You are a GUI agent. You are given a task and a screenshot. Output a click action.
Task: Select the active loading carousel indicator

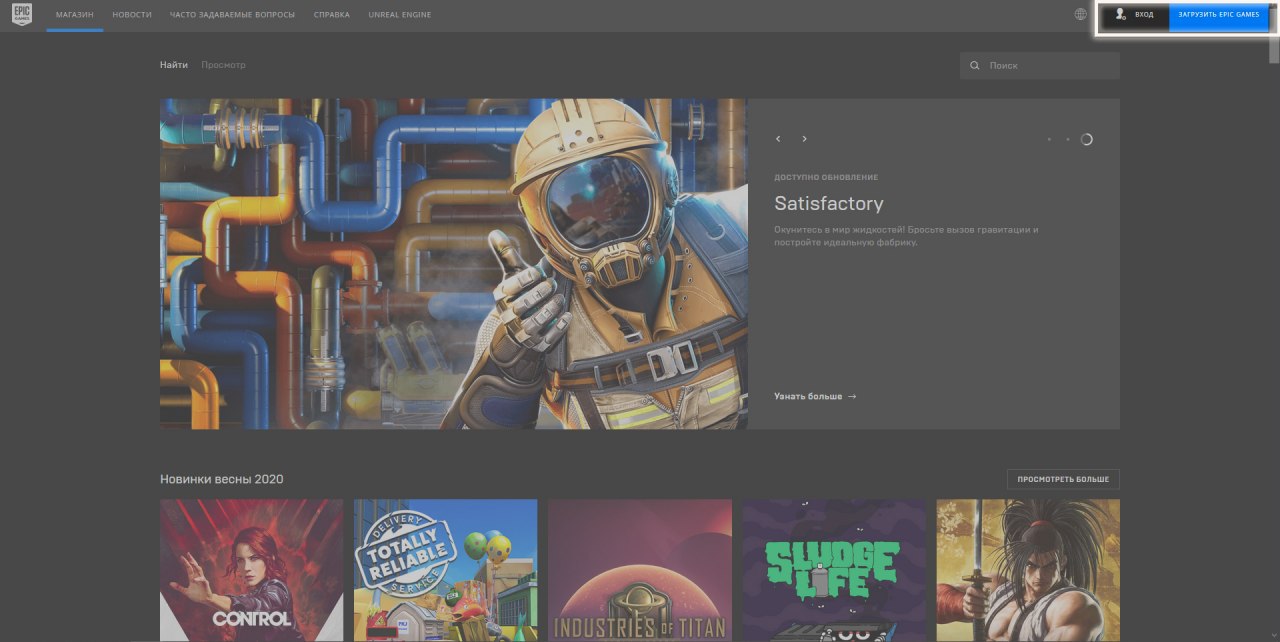pyautogui.click(x=1087, y=139)
